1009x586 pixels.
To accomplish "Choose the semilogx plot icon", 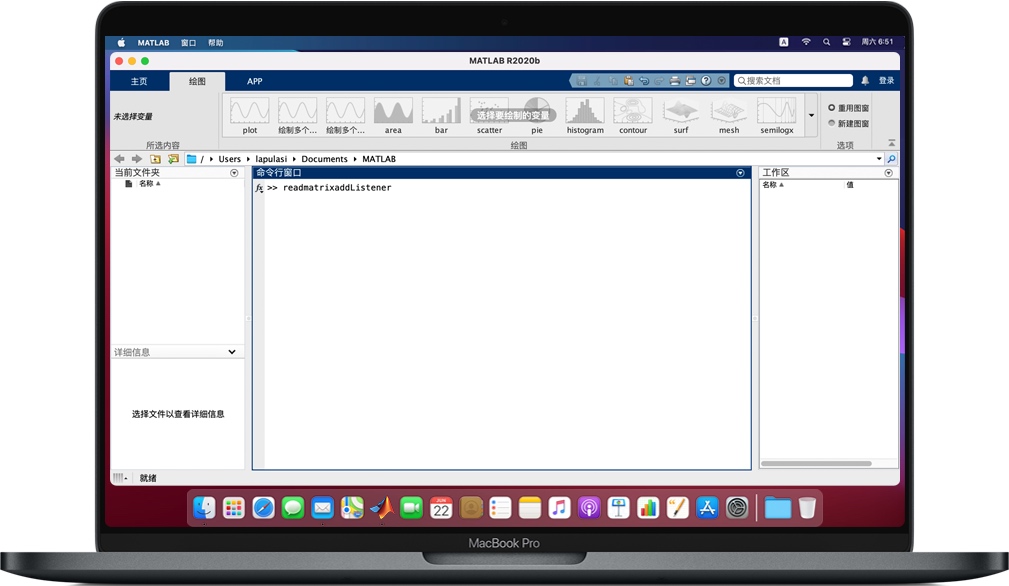I will point(777,110).
